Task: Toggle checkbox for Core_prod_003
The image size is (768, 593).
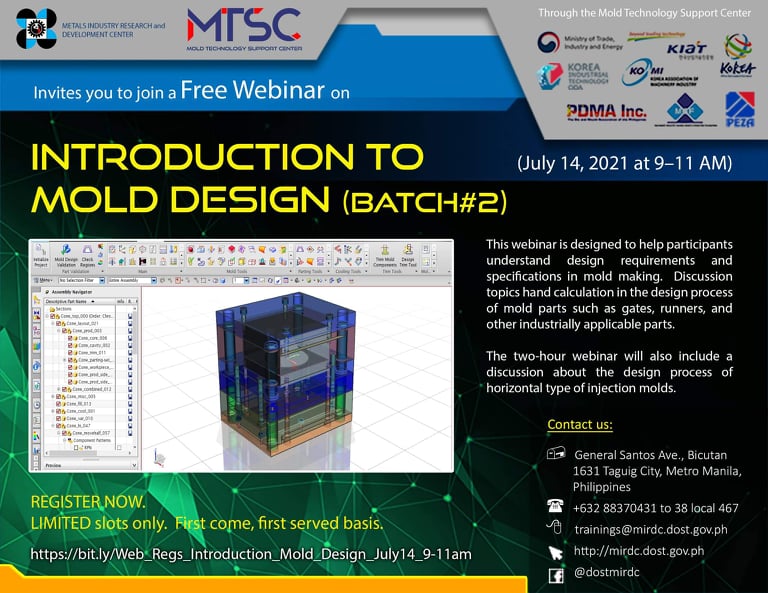Action: point(65,331)
